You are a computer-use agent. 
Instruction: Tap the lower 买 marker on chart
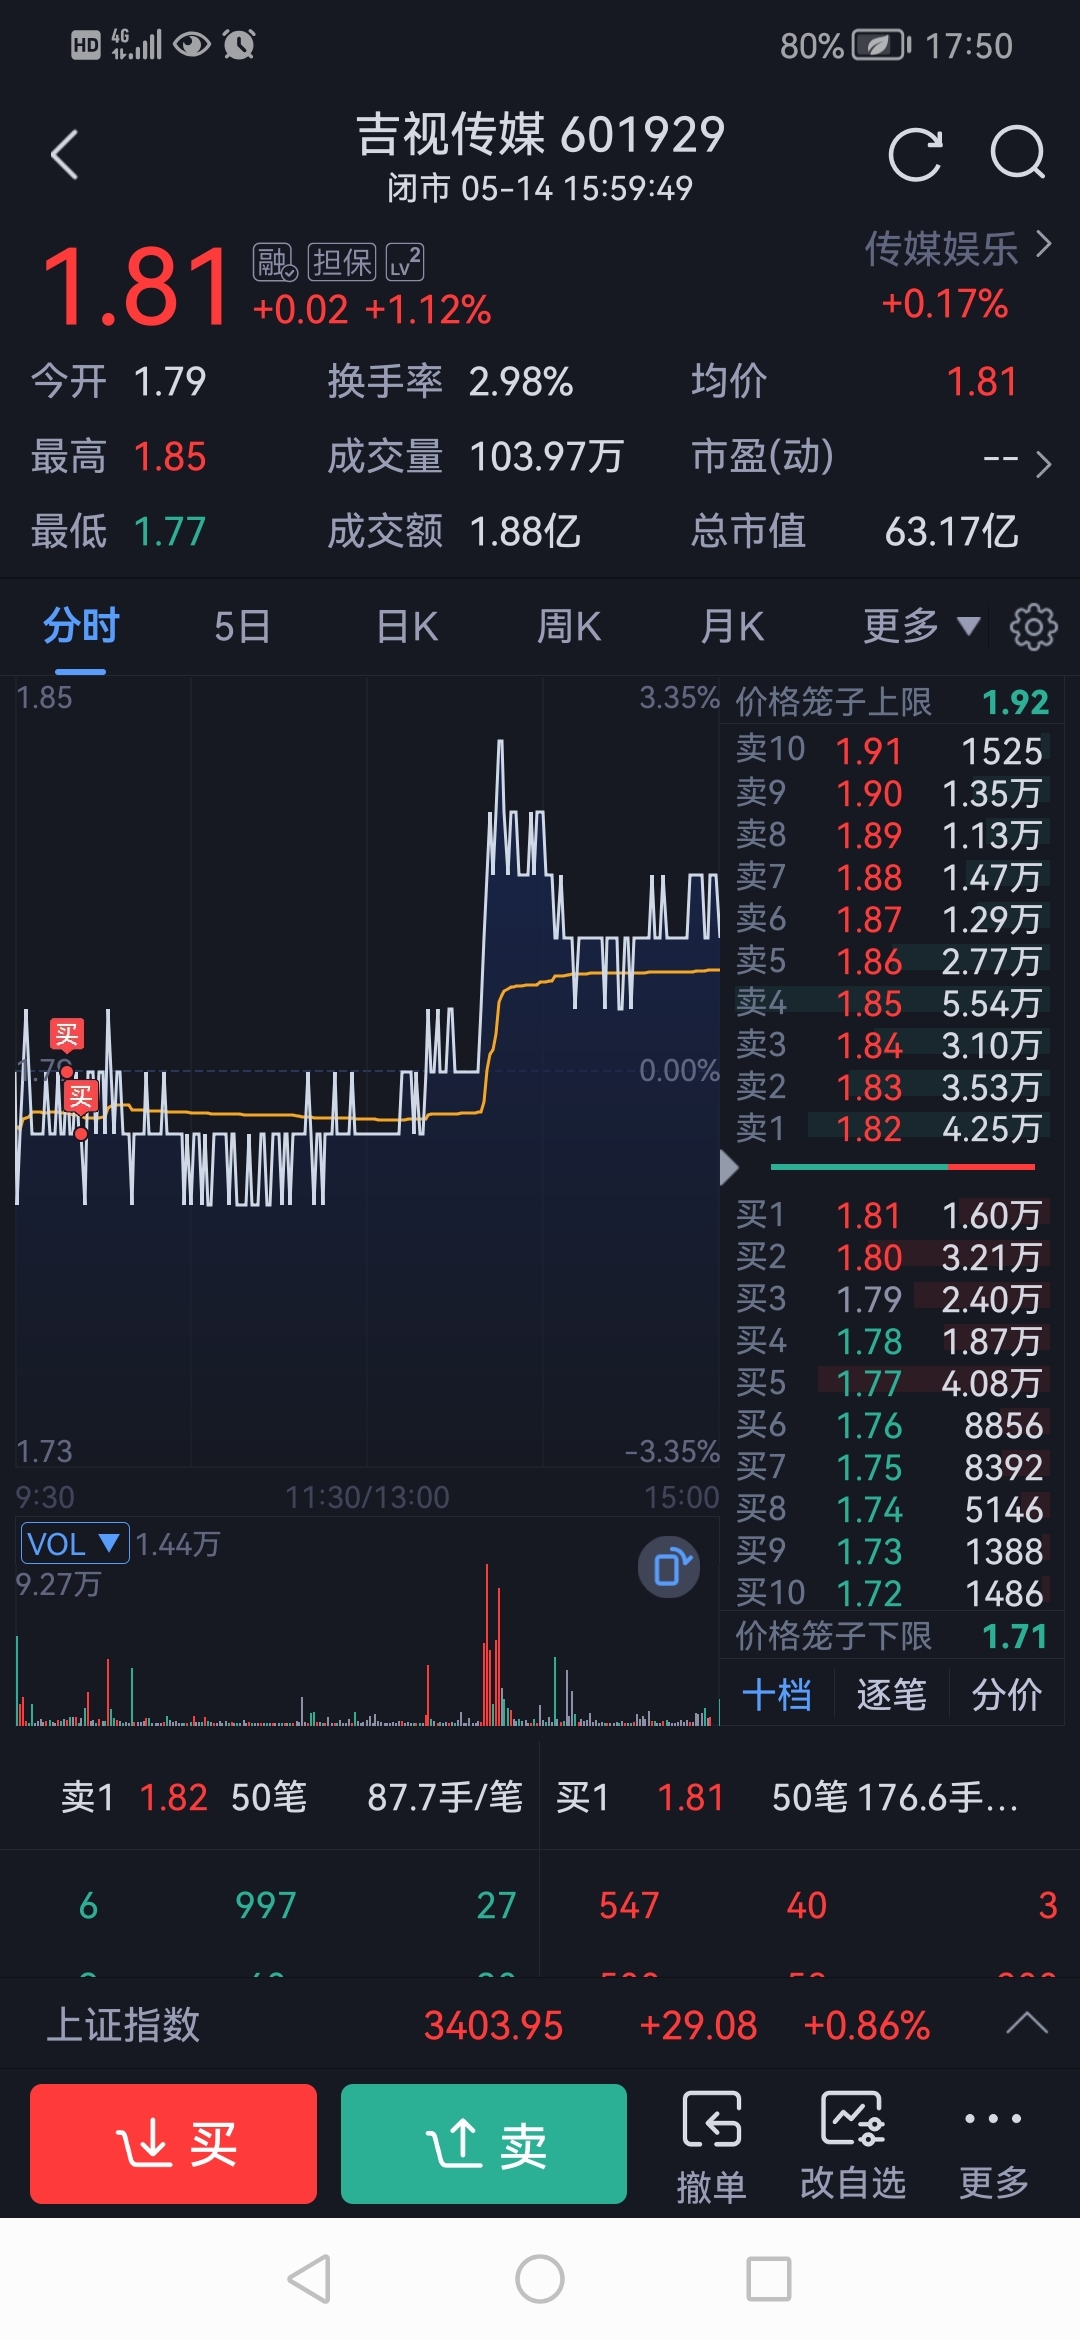pos(81,1097)
